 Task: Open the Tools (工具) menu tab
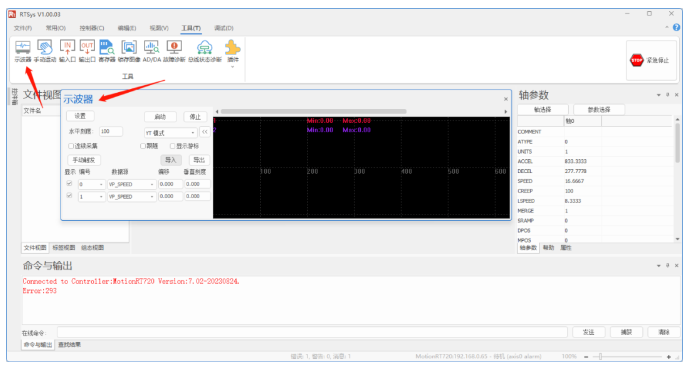tap(191, 28)
